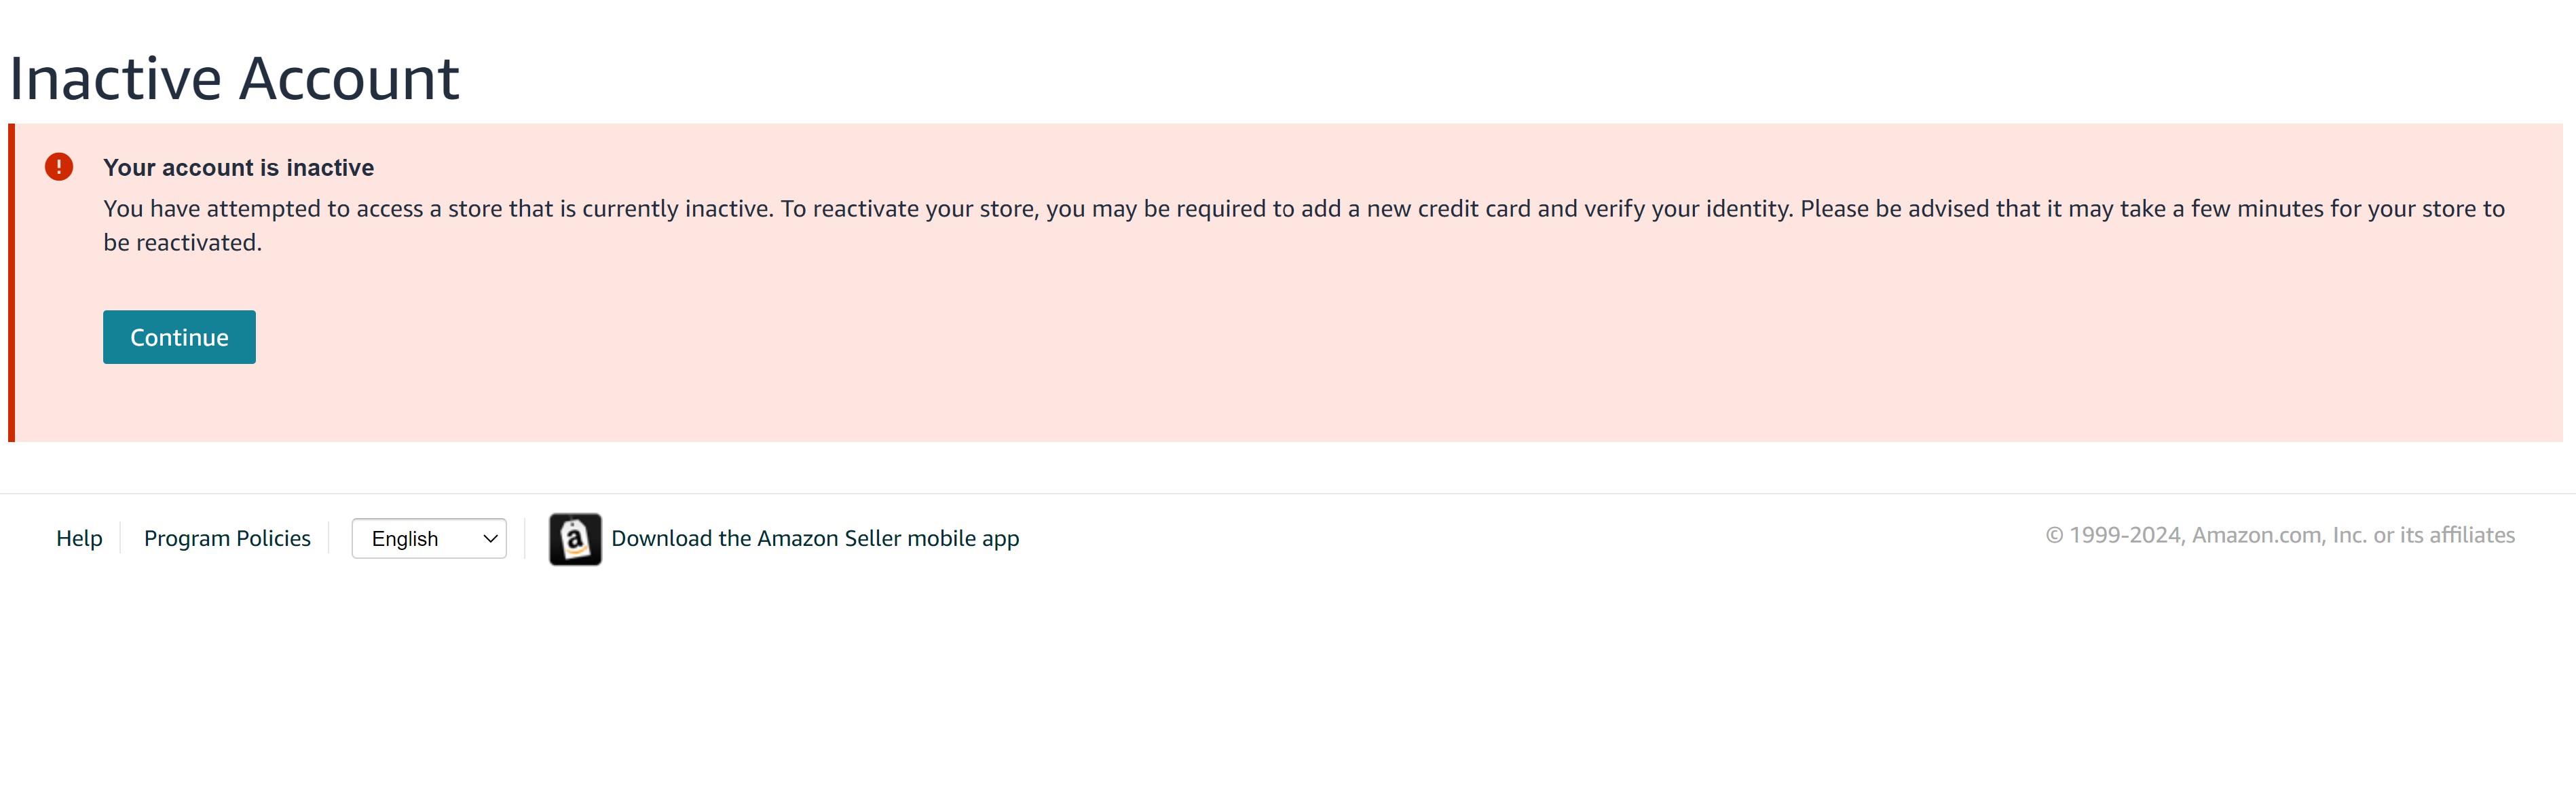Viewport: 2576px width, 789px height.
Task: Click the red left border of alert
Action: (x=11, y=283)
